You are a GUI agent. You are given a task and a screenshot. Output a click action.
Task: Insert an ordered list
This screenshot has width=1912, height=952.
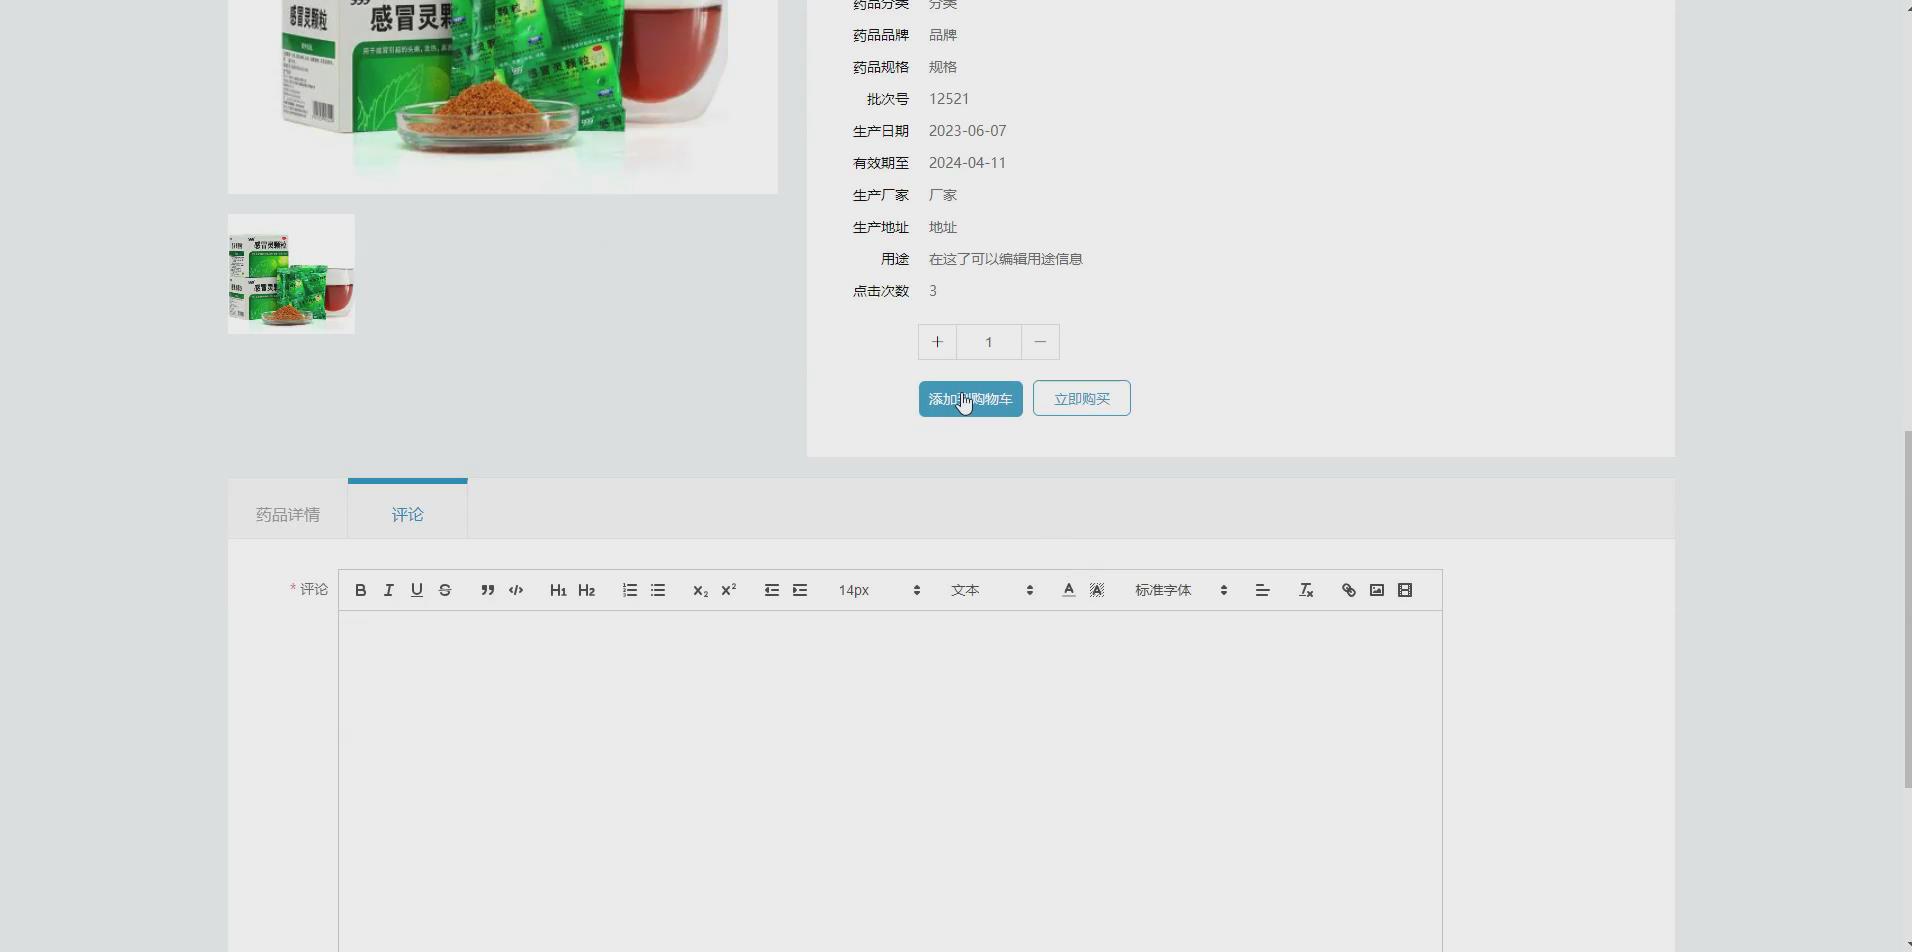(629, 590)
